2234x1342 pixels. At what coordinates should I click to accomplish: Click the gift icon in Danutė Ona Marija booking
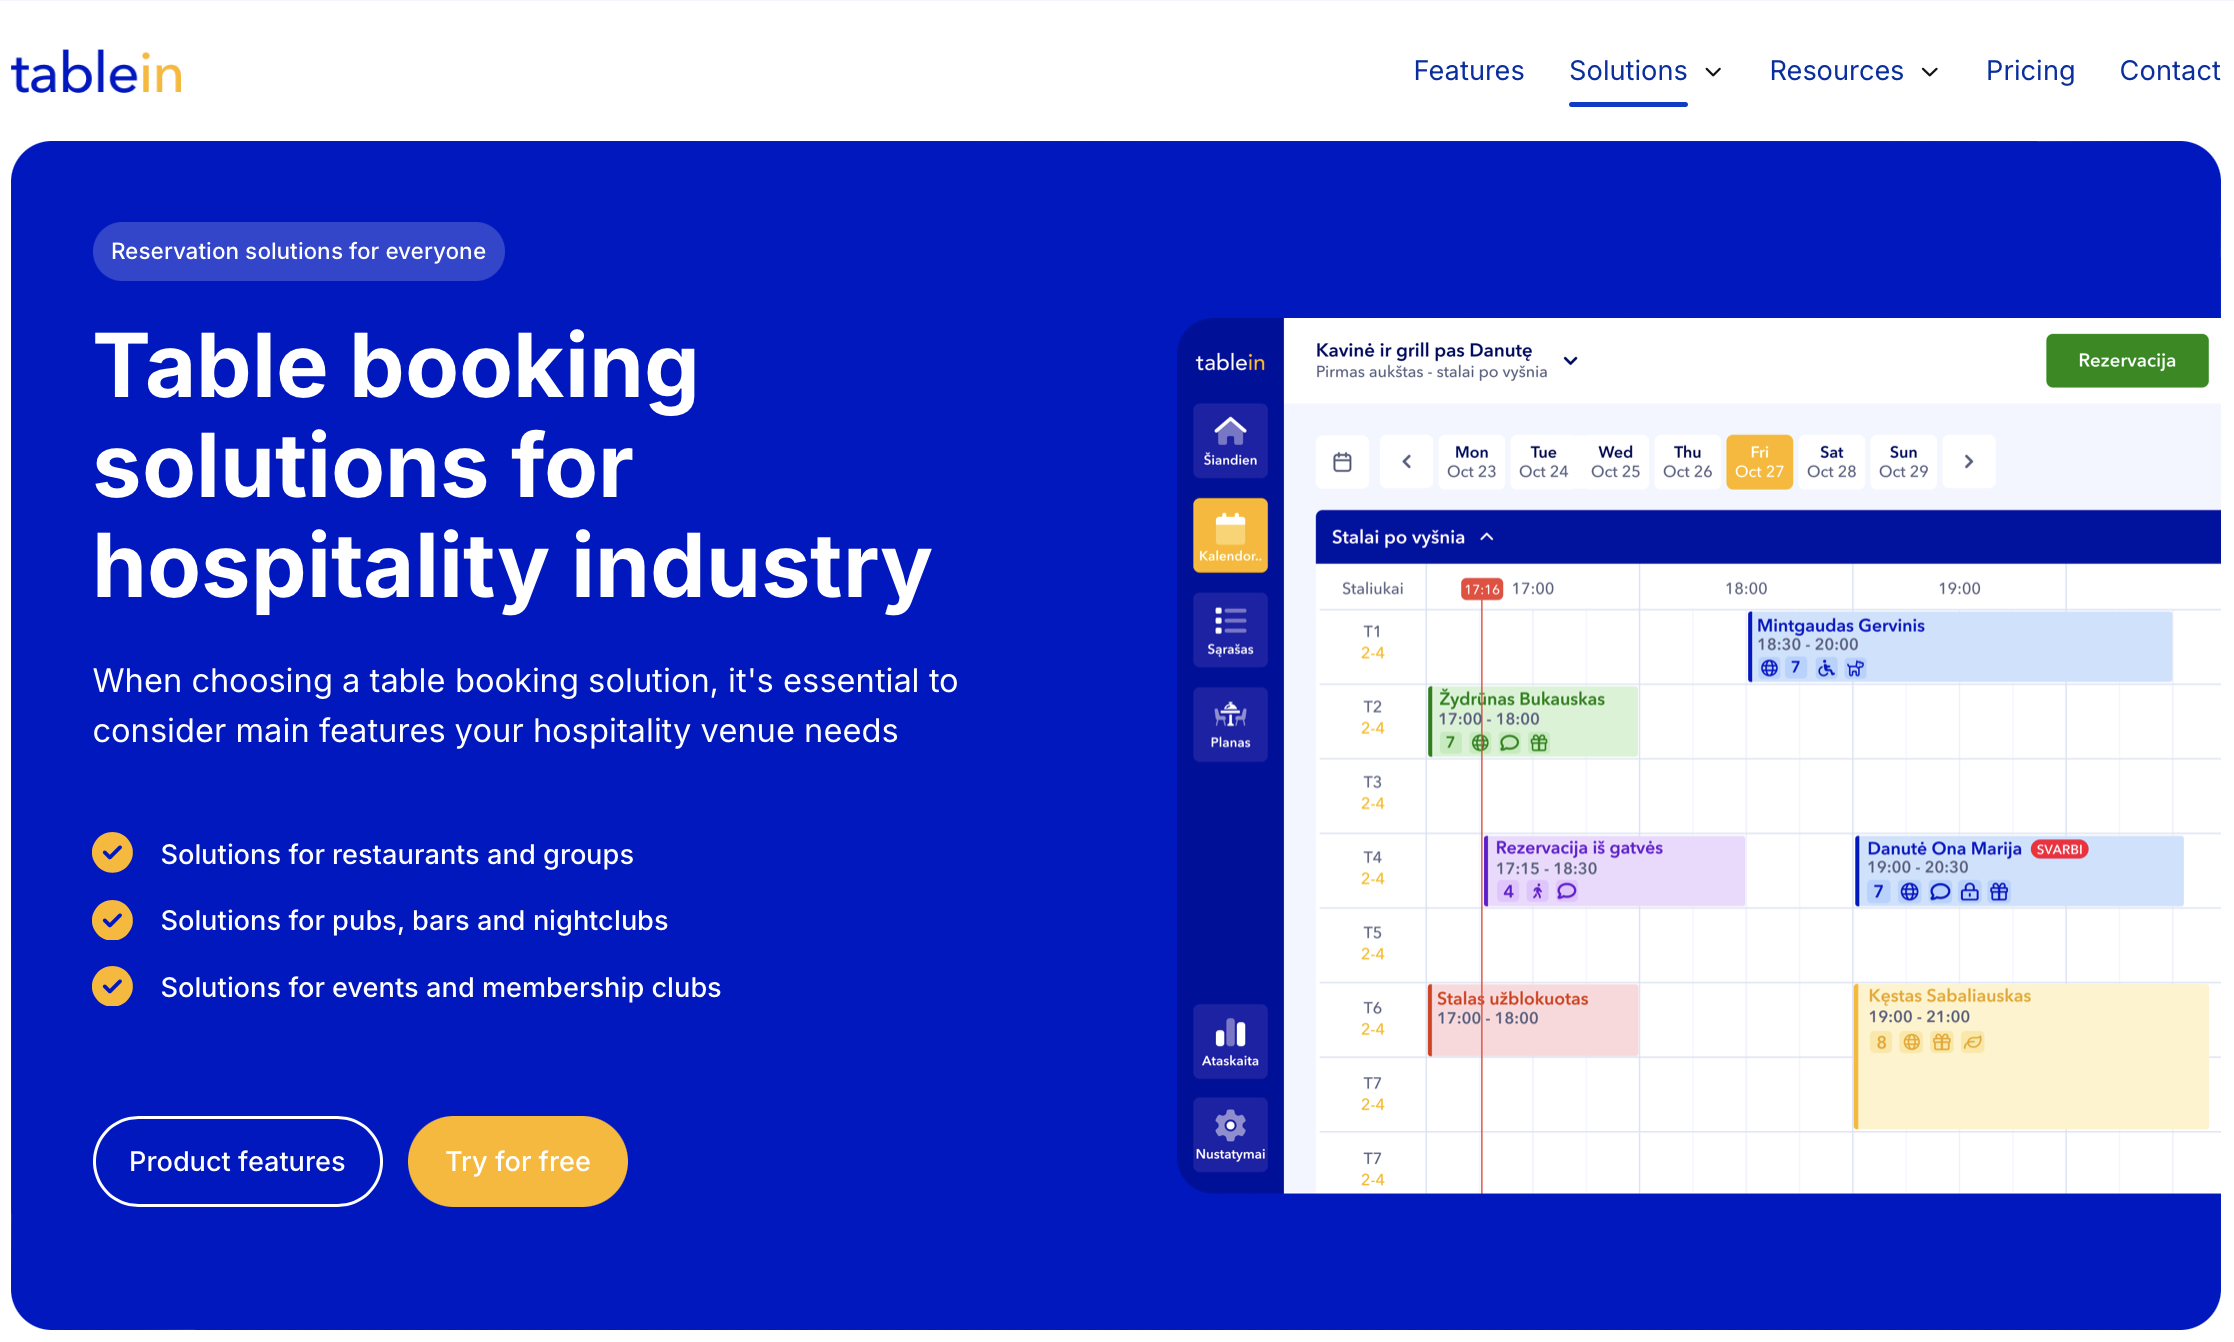point(1999,892)
